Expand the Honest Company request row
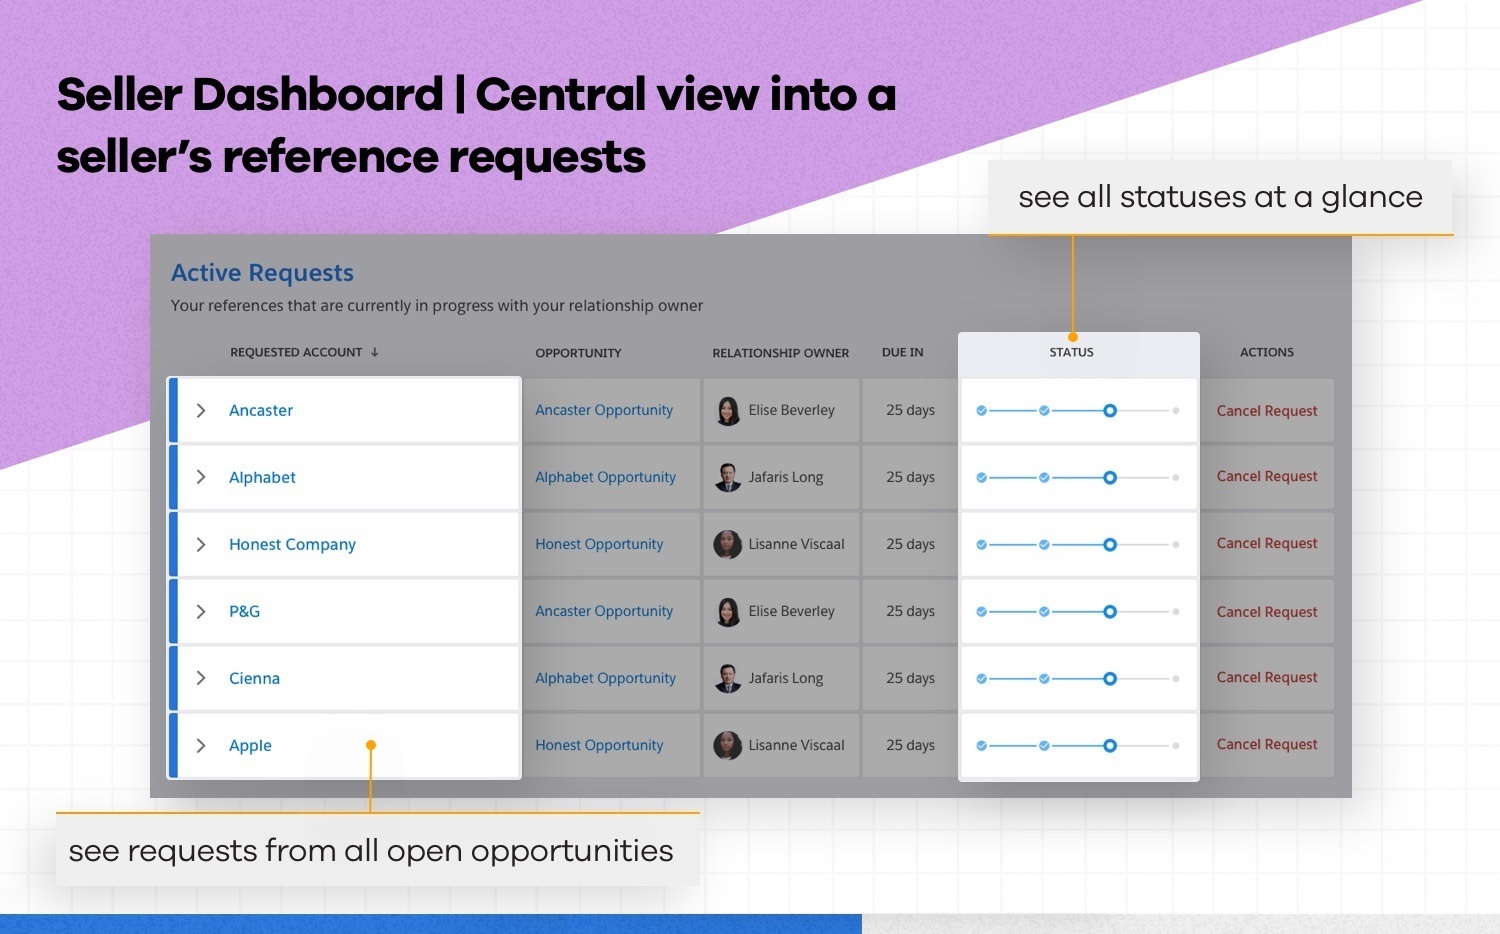This screenshot has width=1500, height=934. 201,545
